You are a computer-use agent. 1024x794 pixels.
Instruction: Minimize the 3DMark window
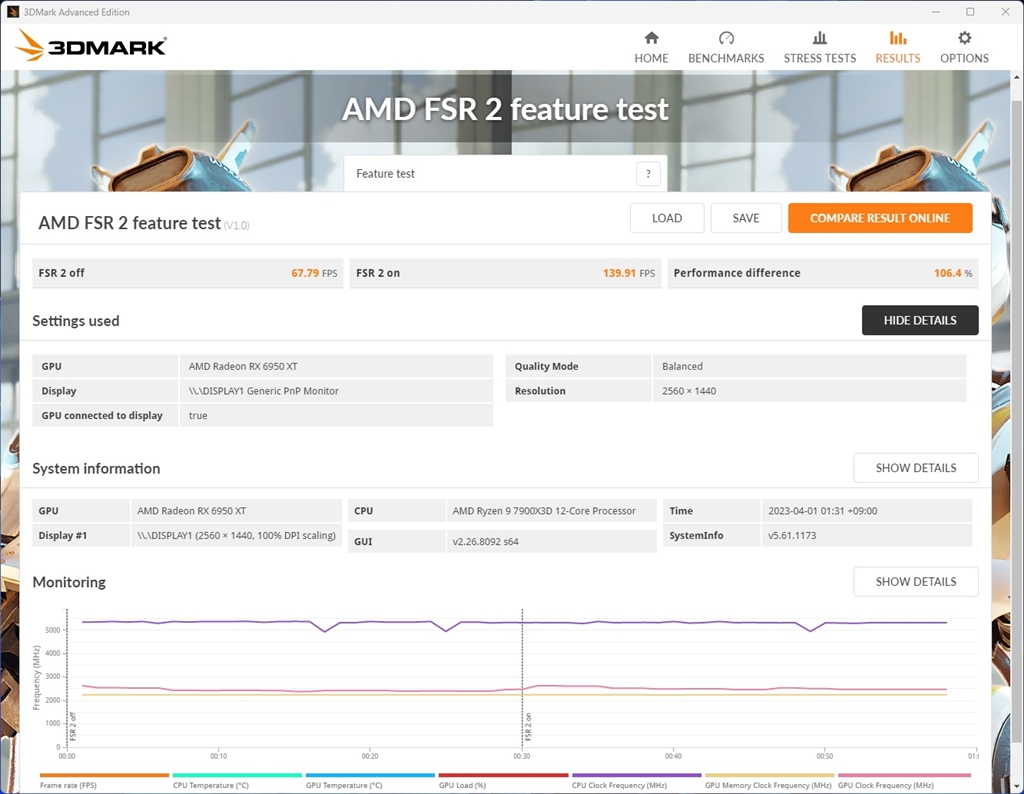click(x=936, y=12)
